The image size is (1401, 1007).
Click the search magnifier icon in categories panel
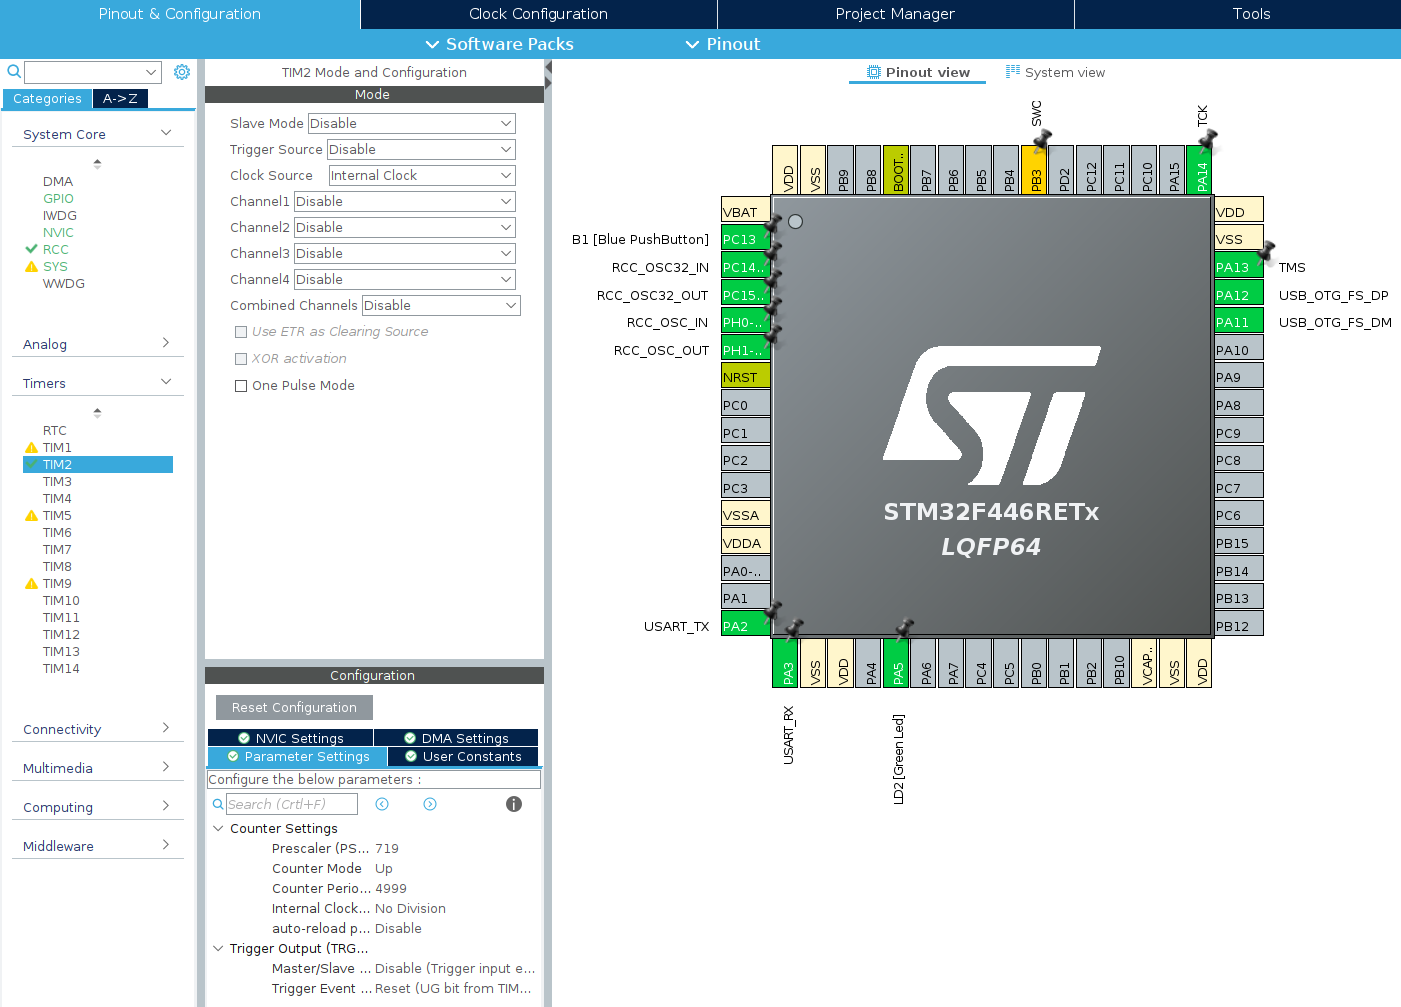pos(14,72)
